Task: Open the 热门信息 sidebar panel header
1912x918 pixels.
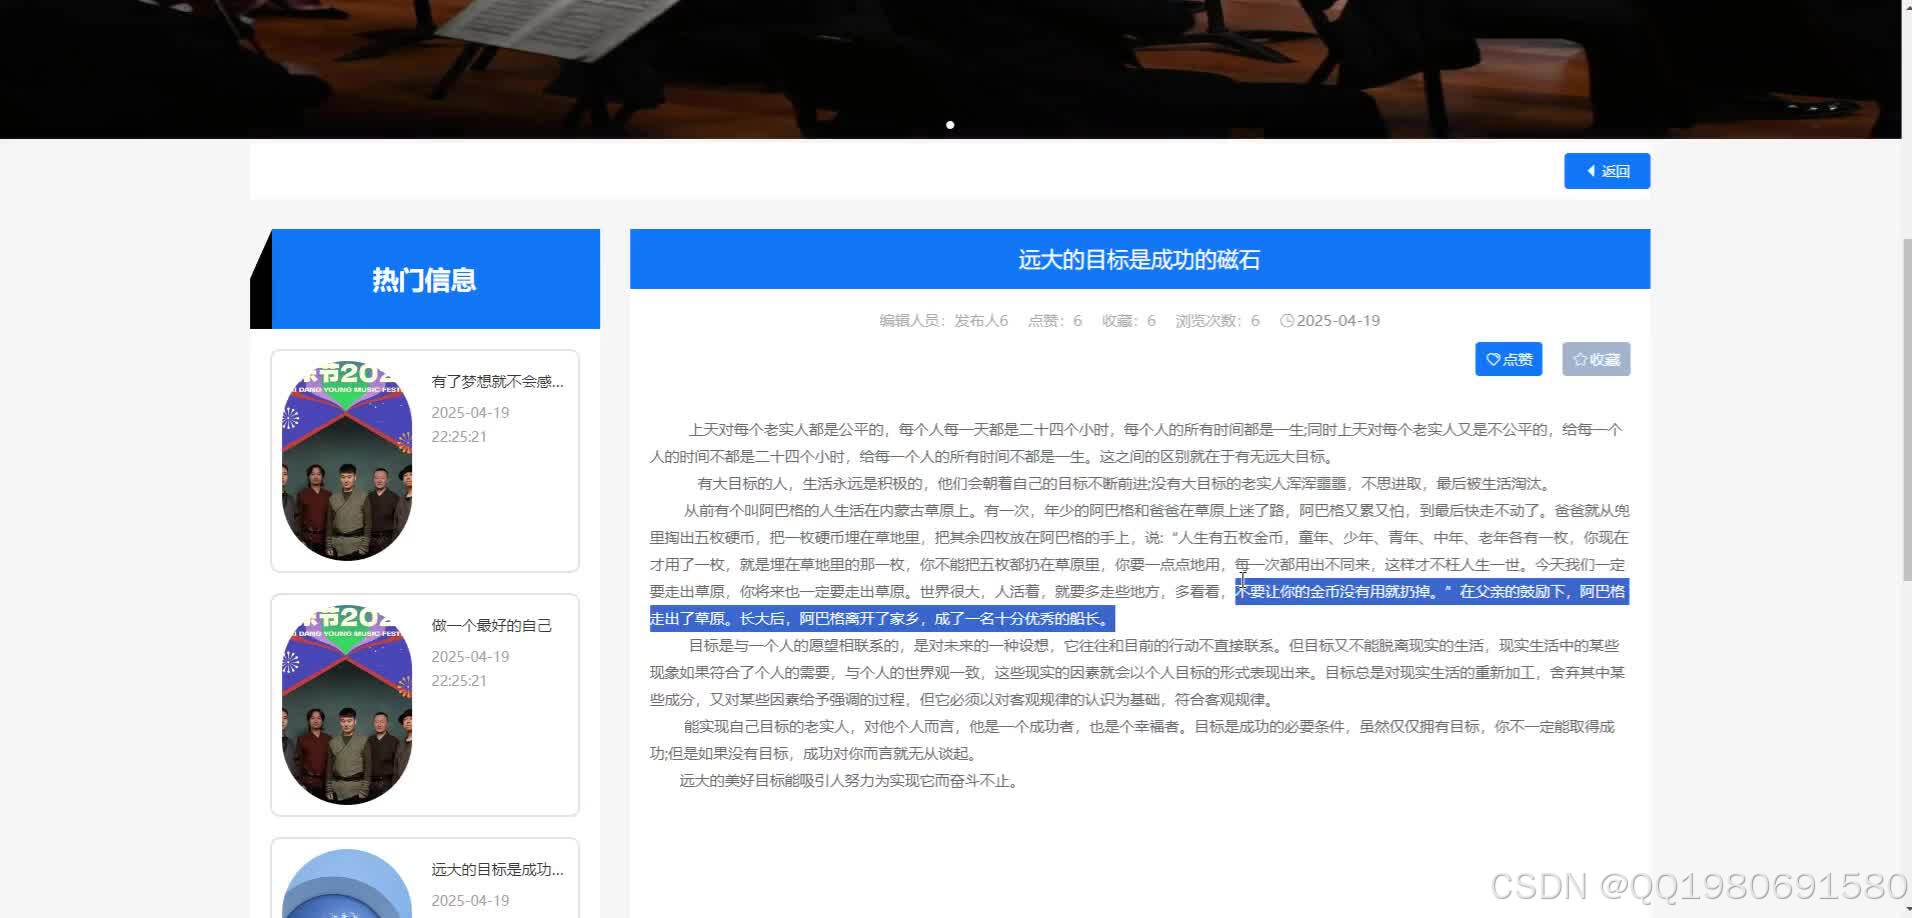Action: click(x=424, y=279)
